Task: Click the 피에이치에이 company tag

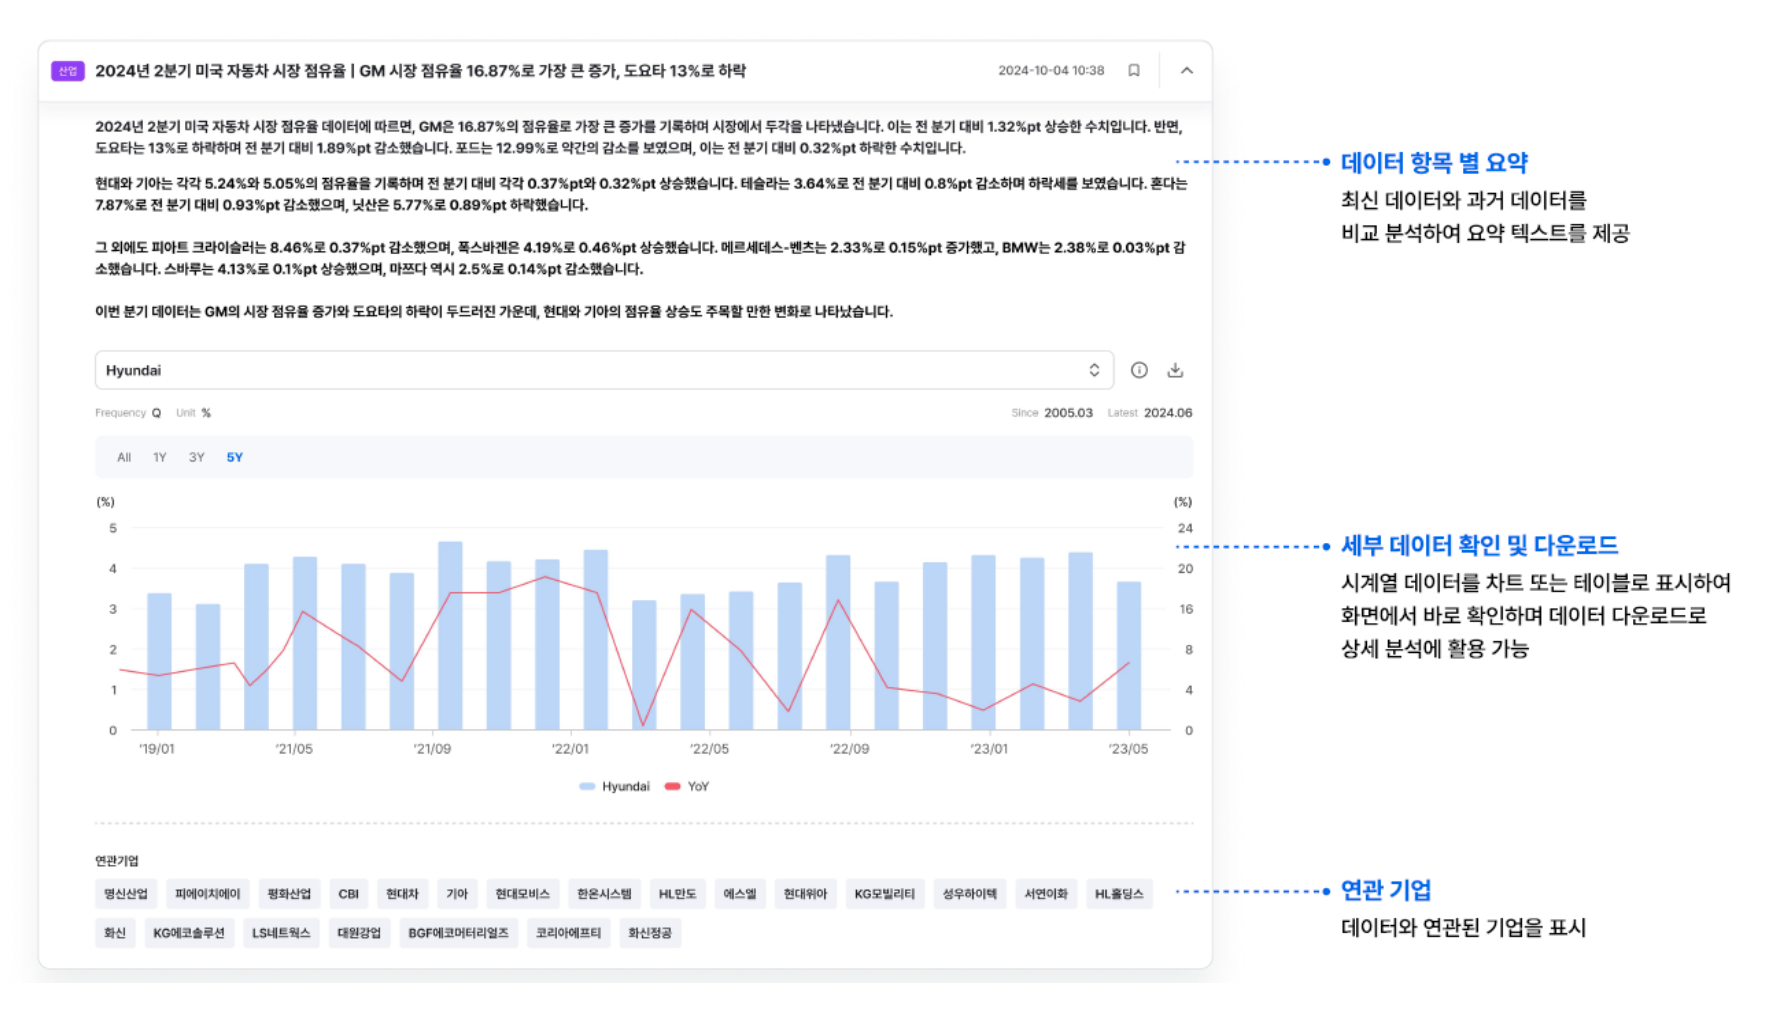Action: click(x=207, y=893)
